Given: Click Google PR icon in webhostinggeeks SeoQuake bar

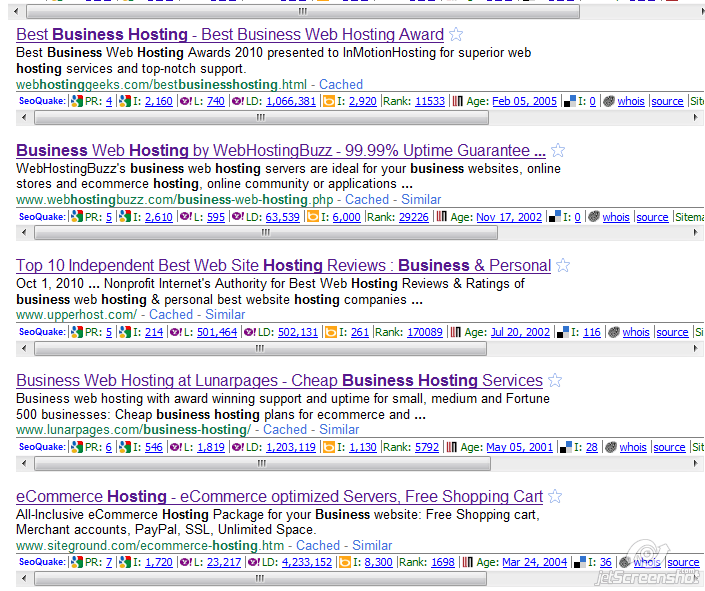Looking at the screenshot, I should click(x=77, y=101).
